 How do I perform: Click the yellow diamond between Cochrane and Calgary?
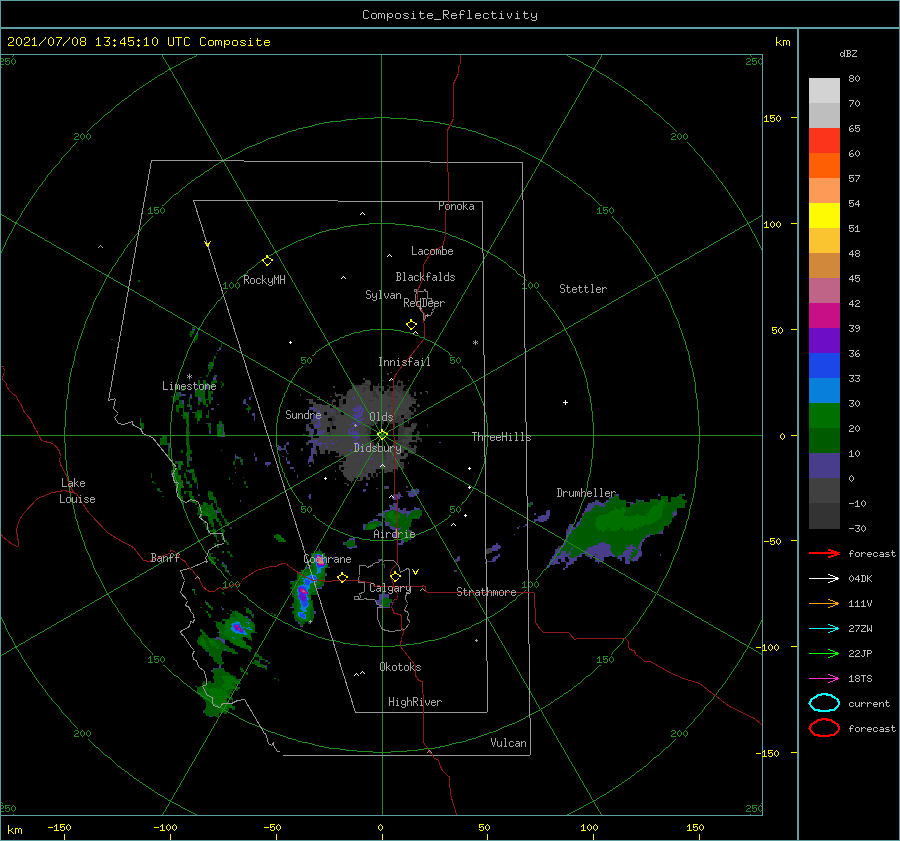343,577
